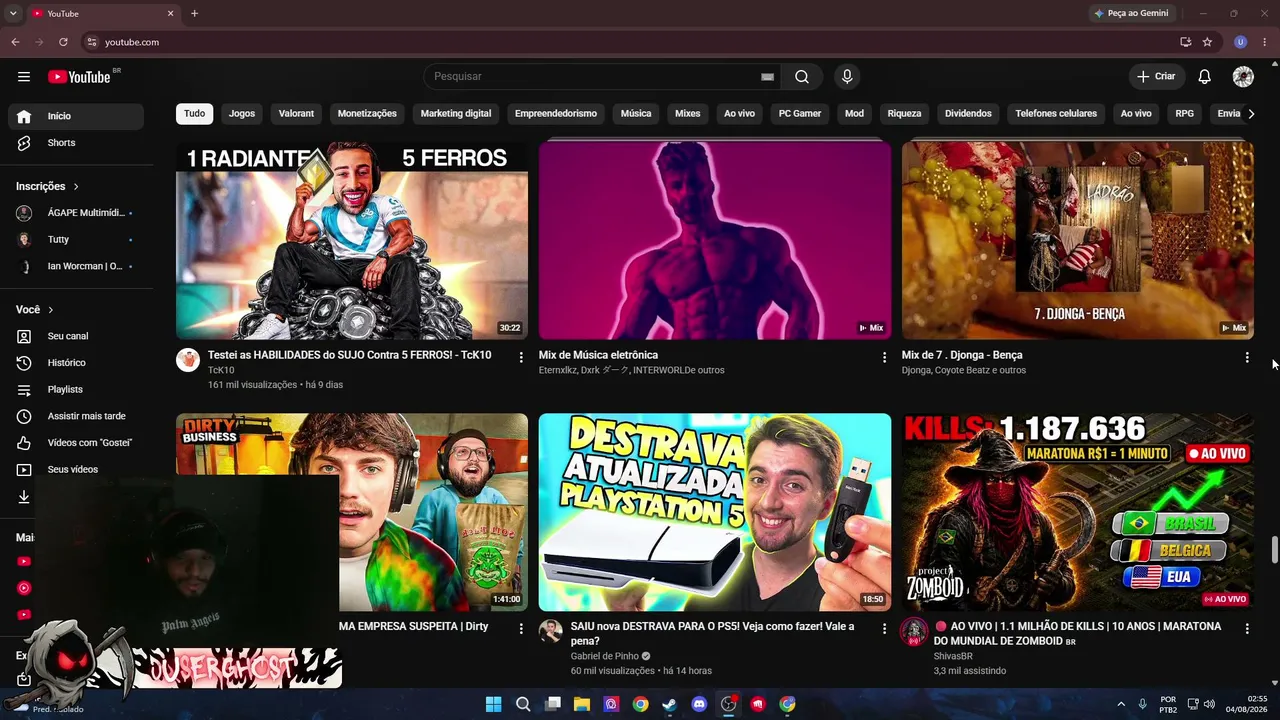Select the Jogos filter chip

[242, 114]
